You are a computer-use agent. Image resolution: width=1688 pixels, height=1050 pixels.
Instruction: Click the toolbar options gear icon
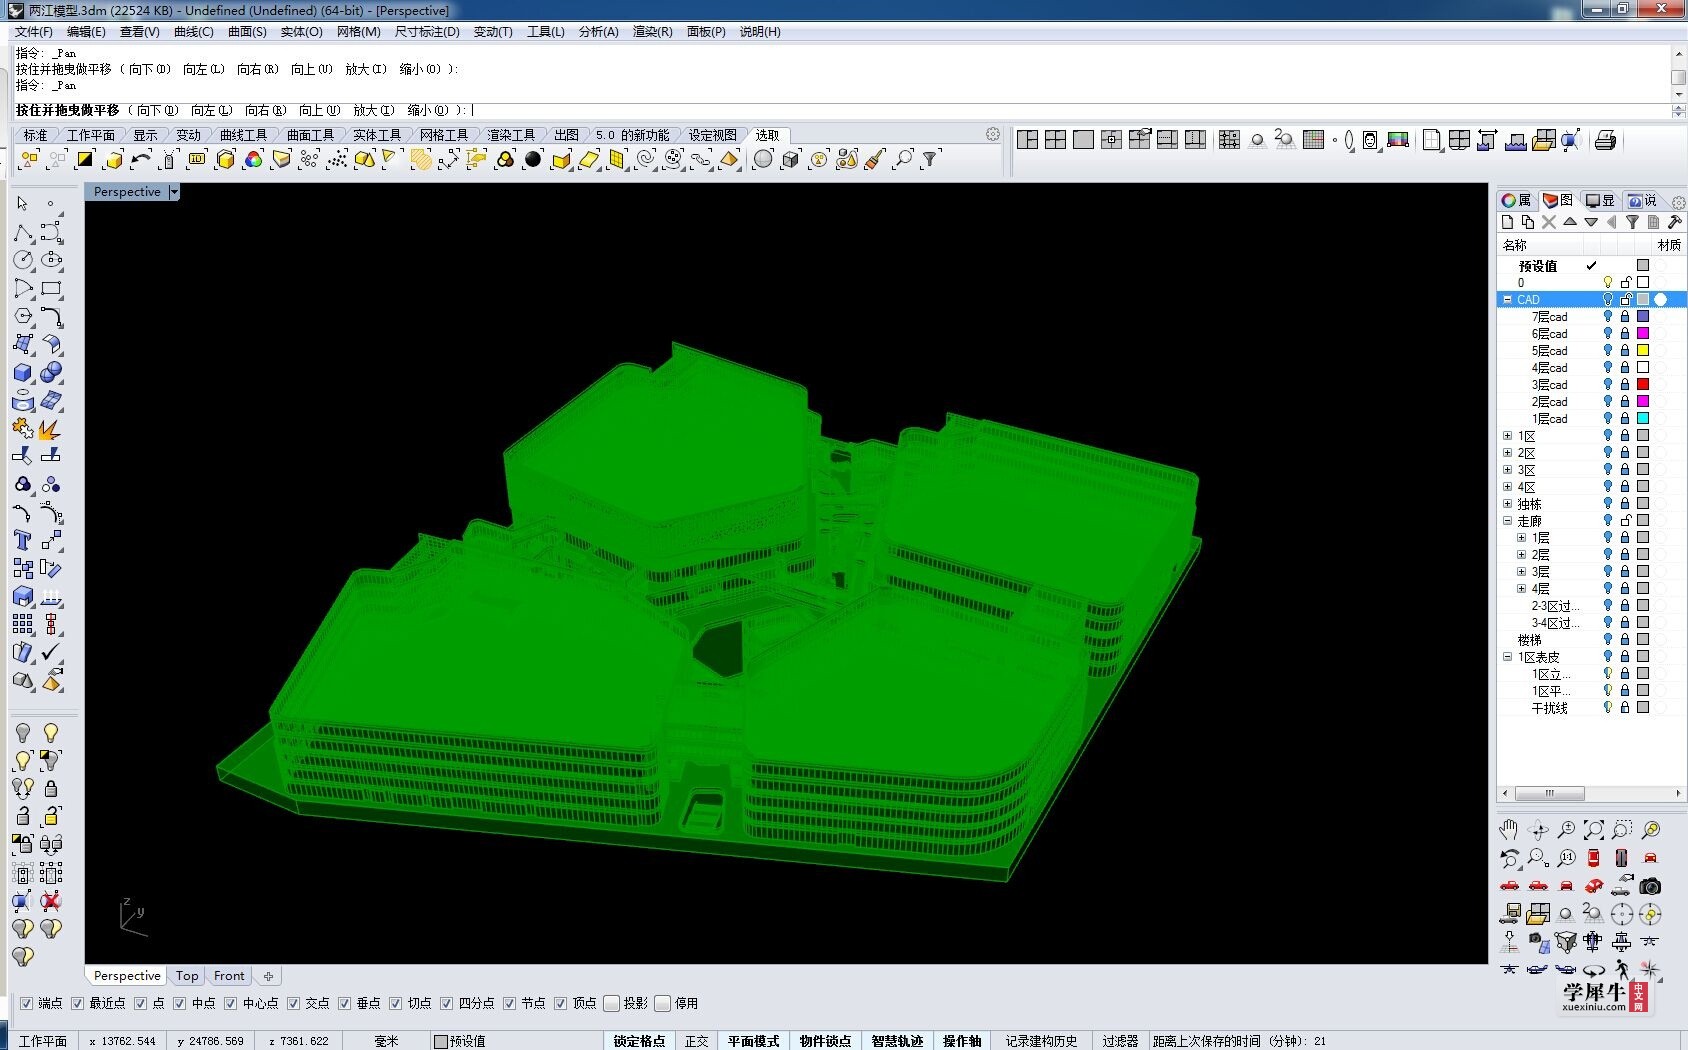(x=993, y=134)
